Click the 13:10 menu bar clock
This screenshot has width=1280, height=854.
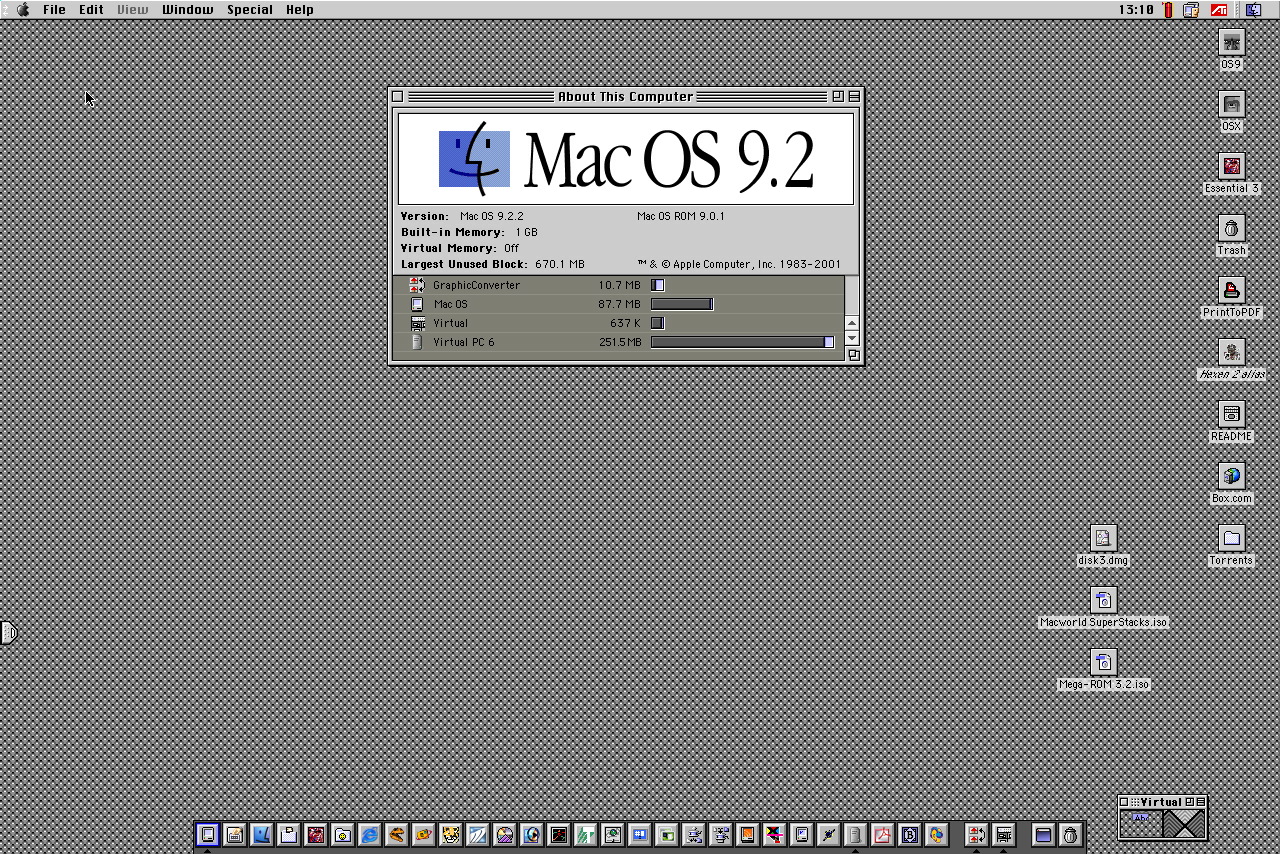1136,10
